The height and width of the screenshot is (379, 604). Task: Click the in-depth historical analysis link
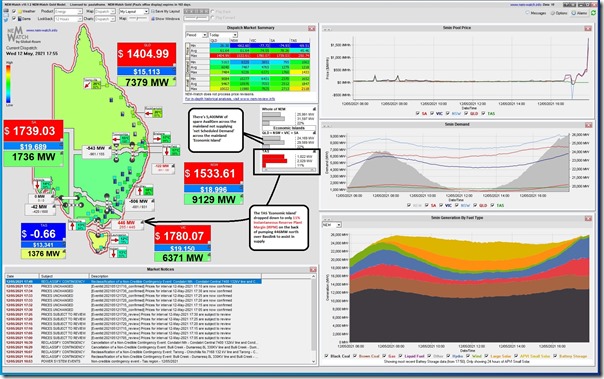230,99
